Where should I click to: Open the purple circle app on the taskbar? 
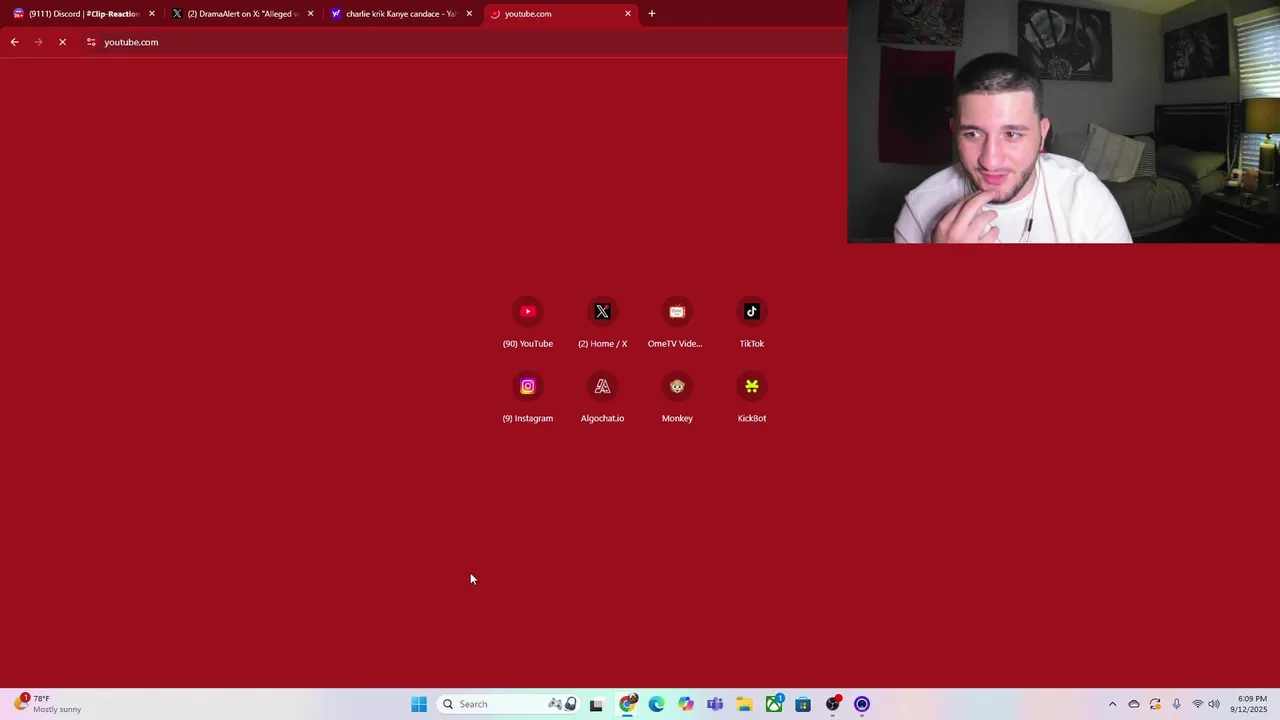click(862, 704)
